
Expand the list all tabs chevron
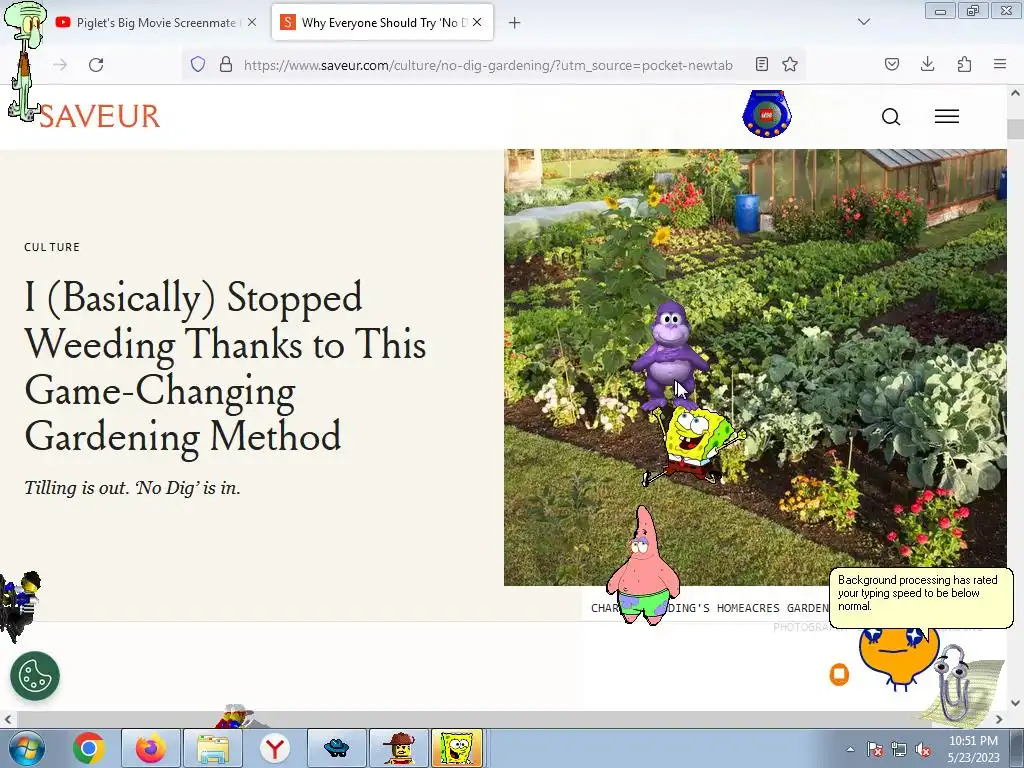pyautogui.click(x=863, y=22)
